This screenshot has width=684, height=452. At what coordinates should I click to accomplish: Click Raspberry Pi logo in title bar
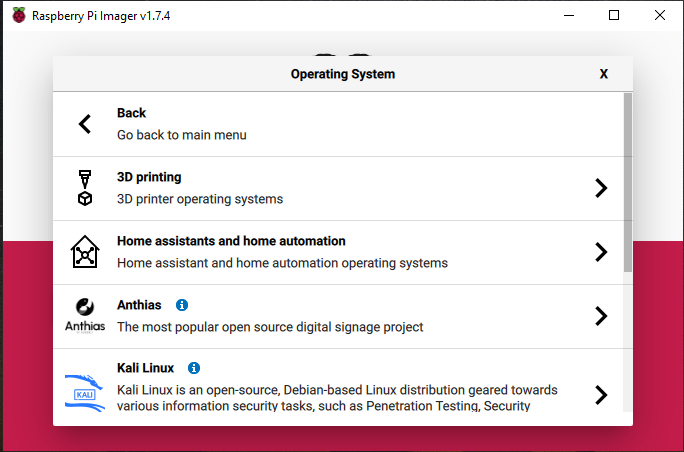pyautogui.click(x=19, y=16)
